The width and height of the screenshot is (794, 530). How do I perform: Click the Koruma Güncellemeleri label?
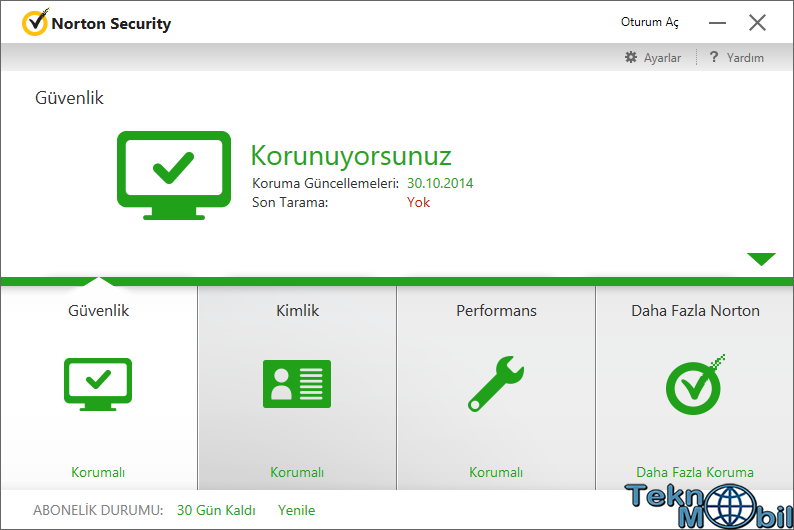pyautogui.click(x=326, y=183)
